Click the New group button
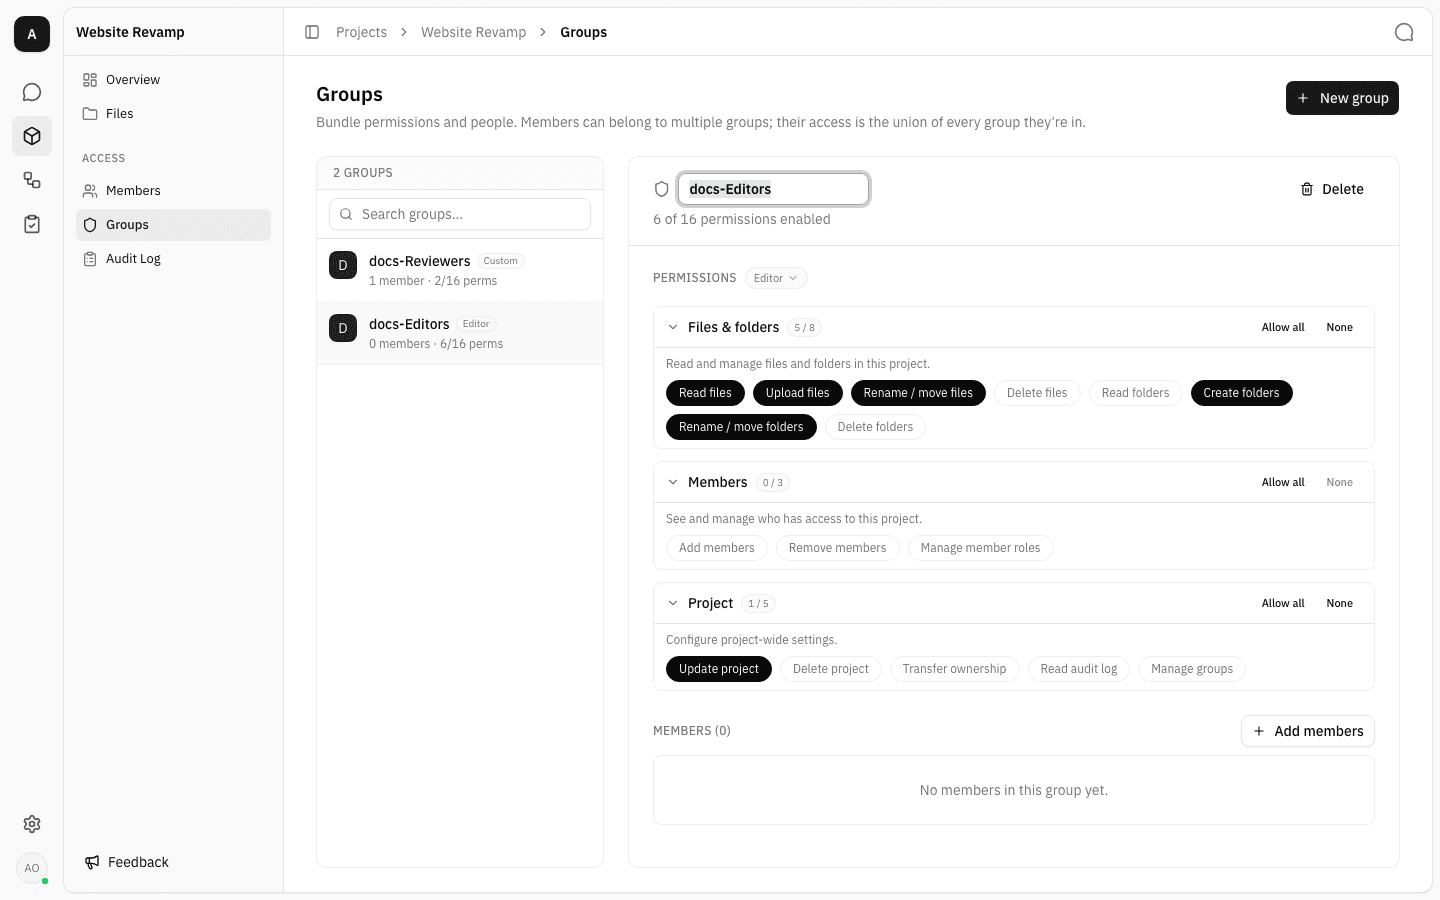1440x900 pixels. pyautogui.click(x=1342, y=98)
